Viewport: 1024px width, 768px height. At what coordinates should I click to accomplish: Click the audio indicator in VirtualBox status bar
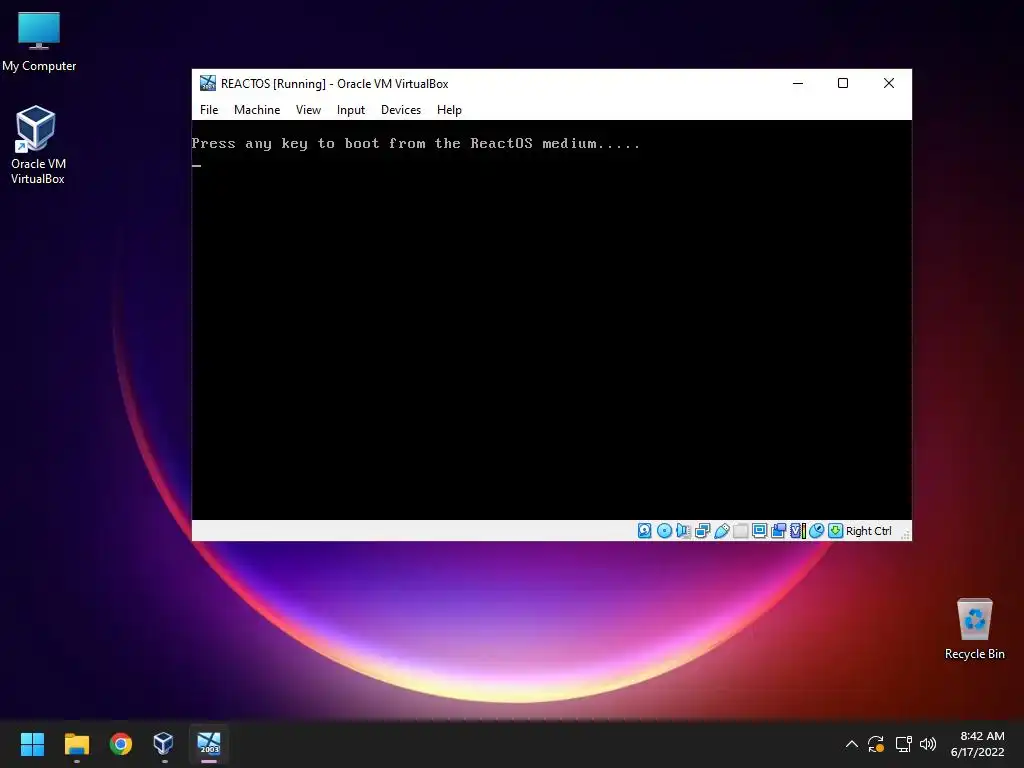pyautogui.click(x=683, y=531)
